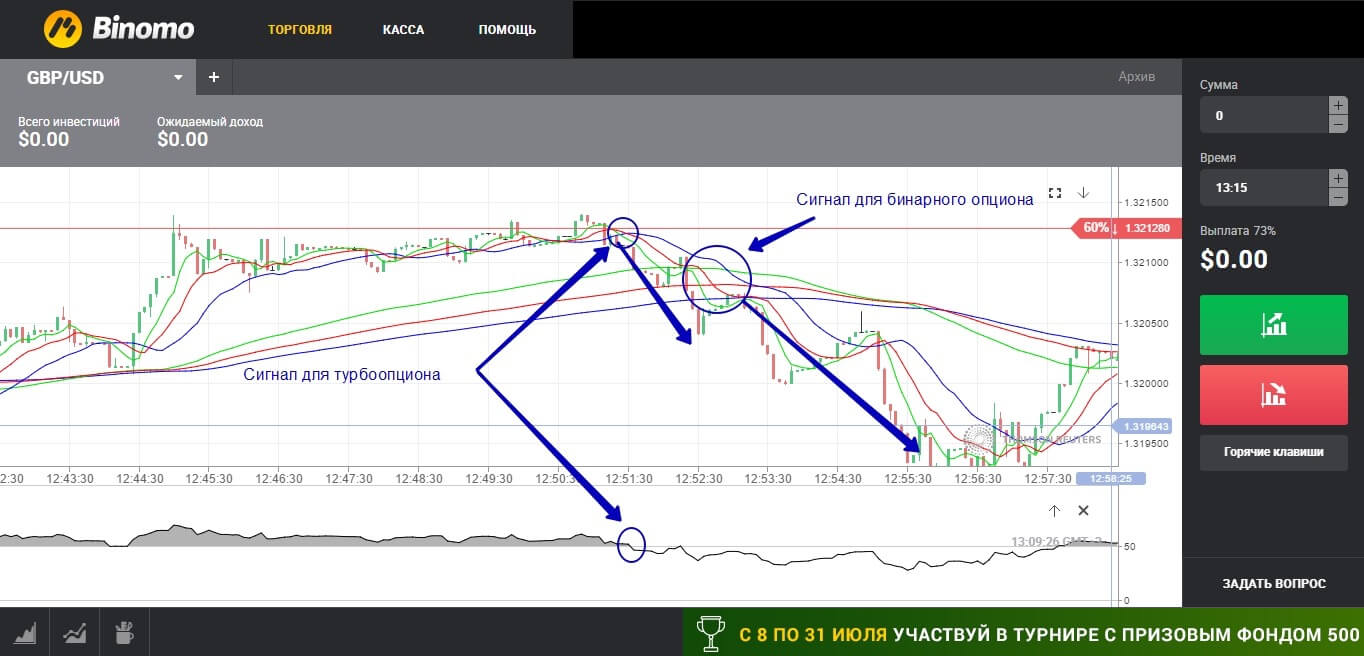This screenshot has height=656, width=1364.
Task: Open the Торговля menu item
Action: [x=300, y=29]
